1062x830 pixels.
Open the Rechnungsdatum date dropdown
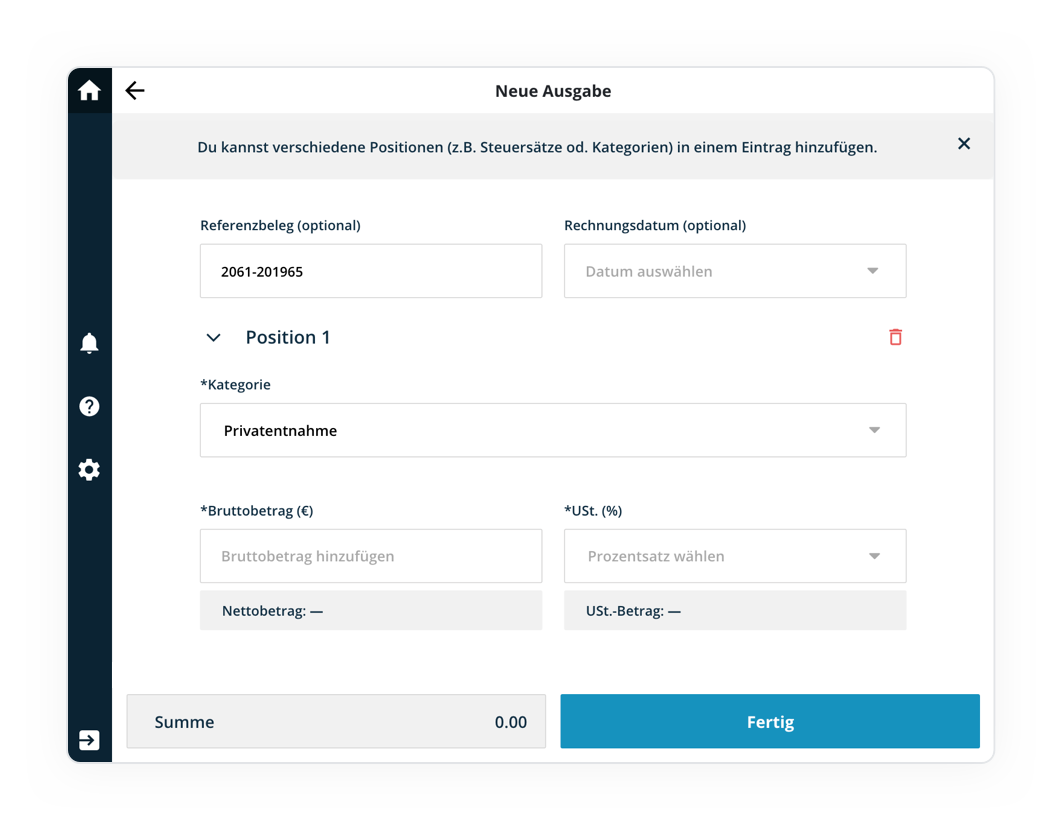coord(735,271)
